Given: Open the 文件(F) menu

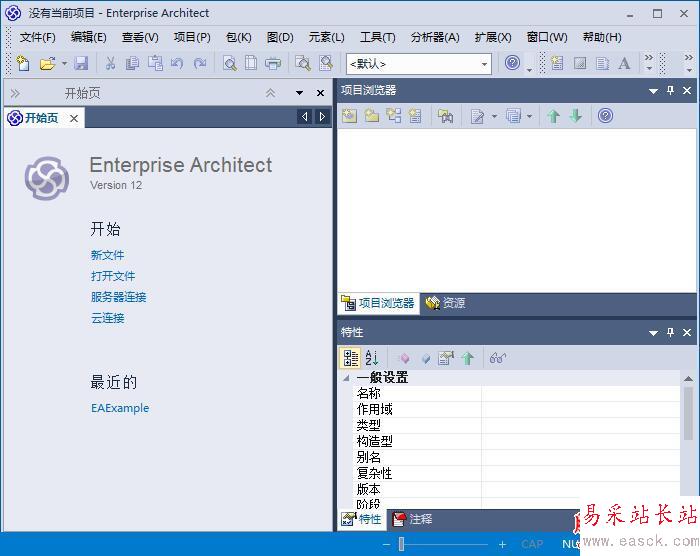Looking at the screenshot, I should tap(38, 37).
